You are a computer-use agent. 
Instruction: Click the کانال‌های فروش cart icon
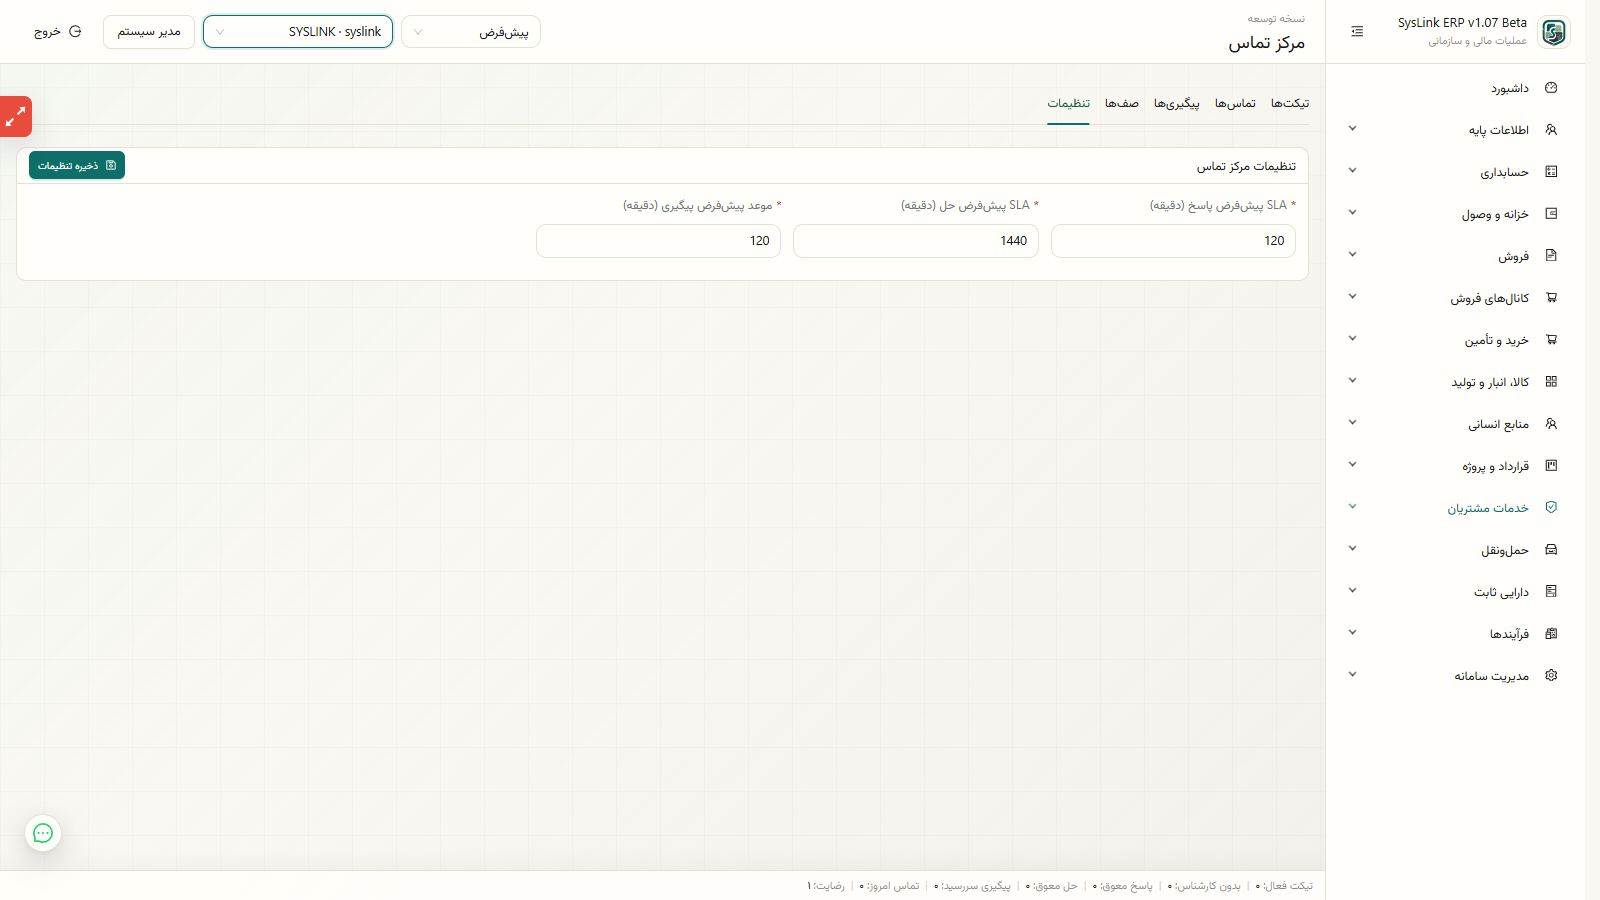click(x=1551, y=298)
